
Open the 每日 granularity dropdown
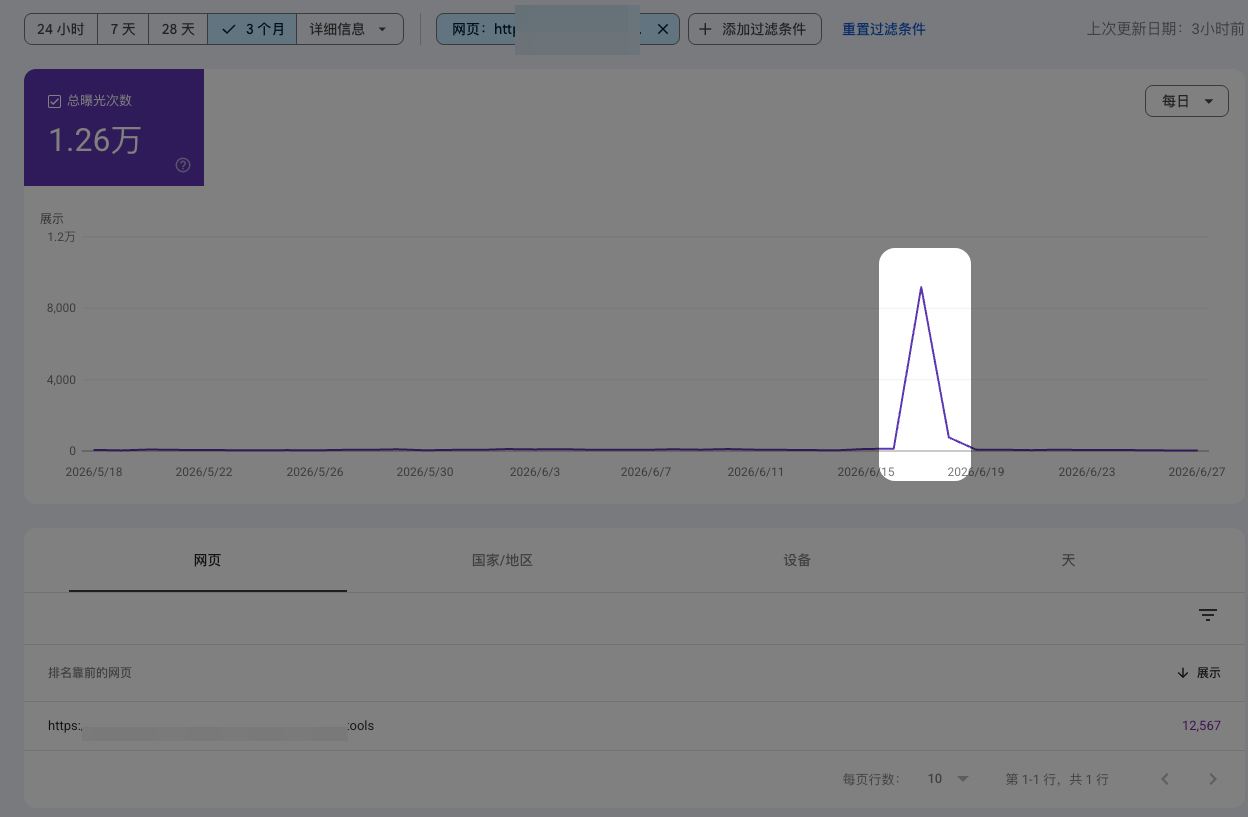(1187, 101)
